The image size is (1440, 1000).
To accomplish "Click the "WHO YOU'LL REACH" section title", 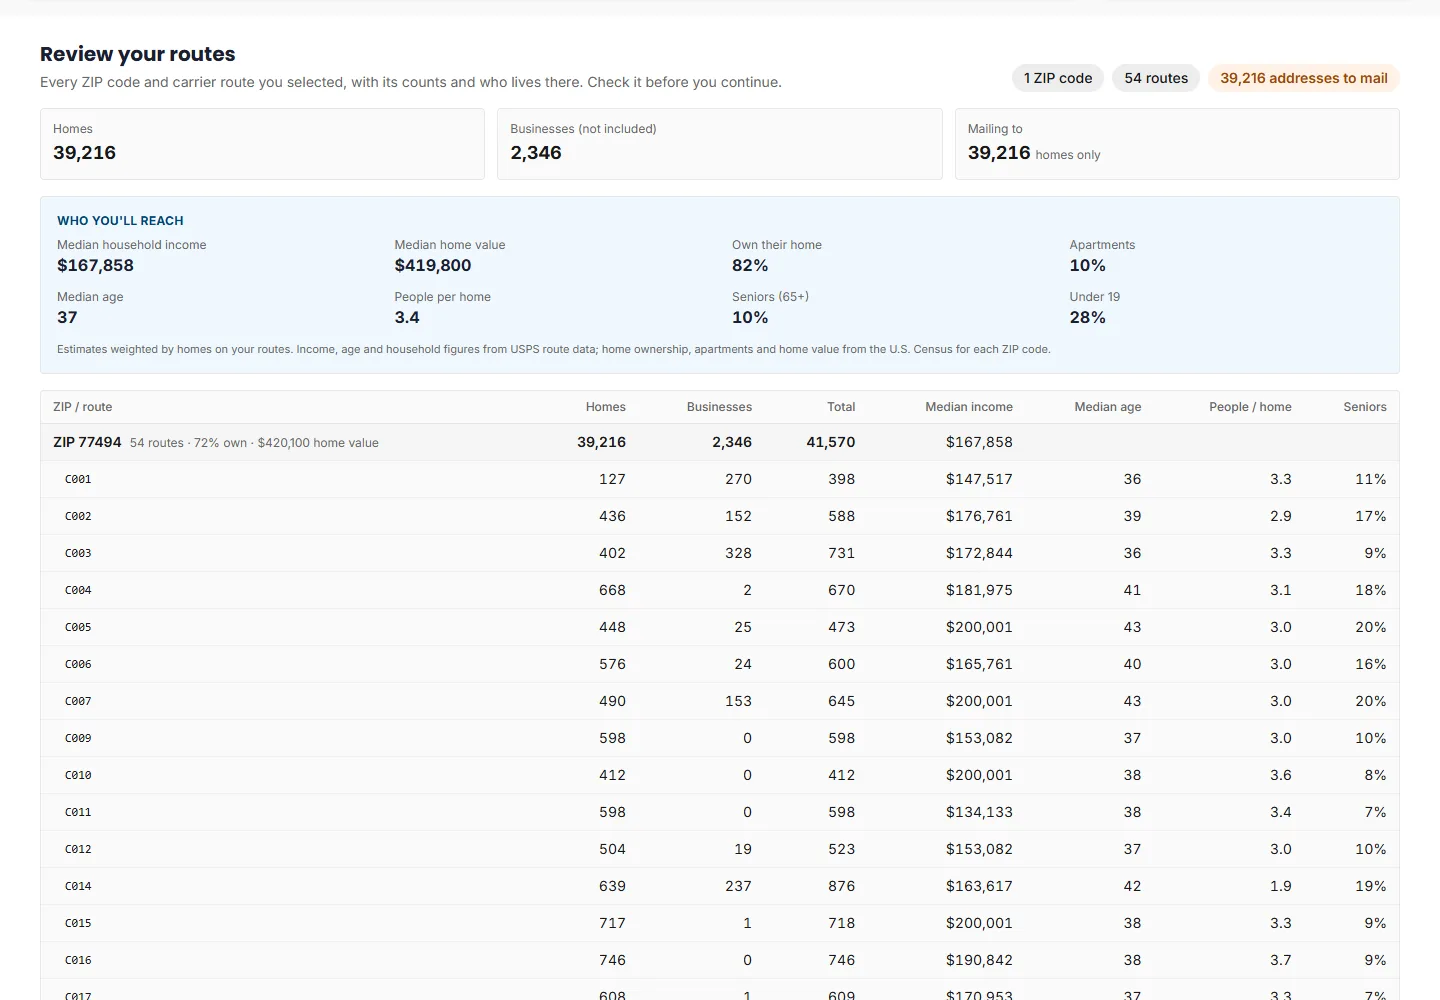I will click(x=120, y=221).
